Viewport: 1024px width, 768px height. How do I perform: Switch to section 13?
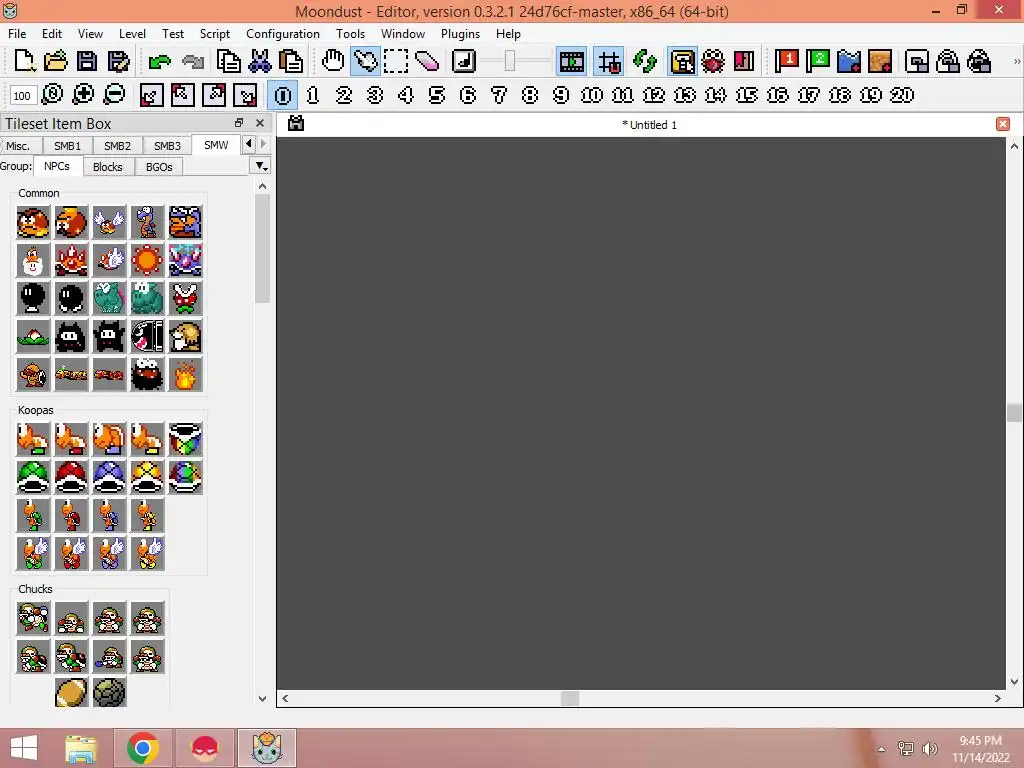685,95
